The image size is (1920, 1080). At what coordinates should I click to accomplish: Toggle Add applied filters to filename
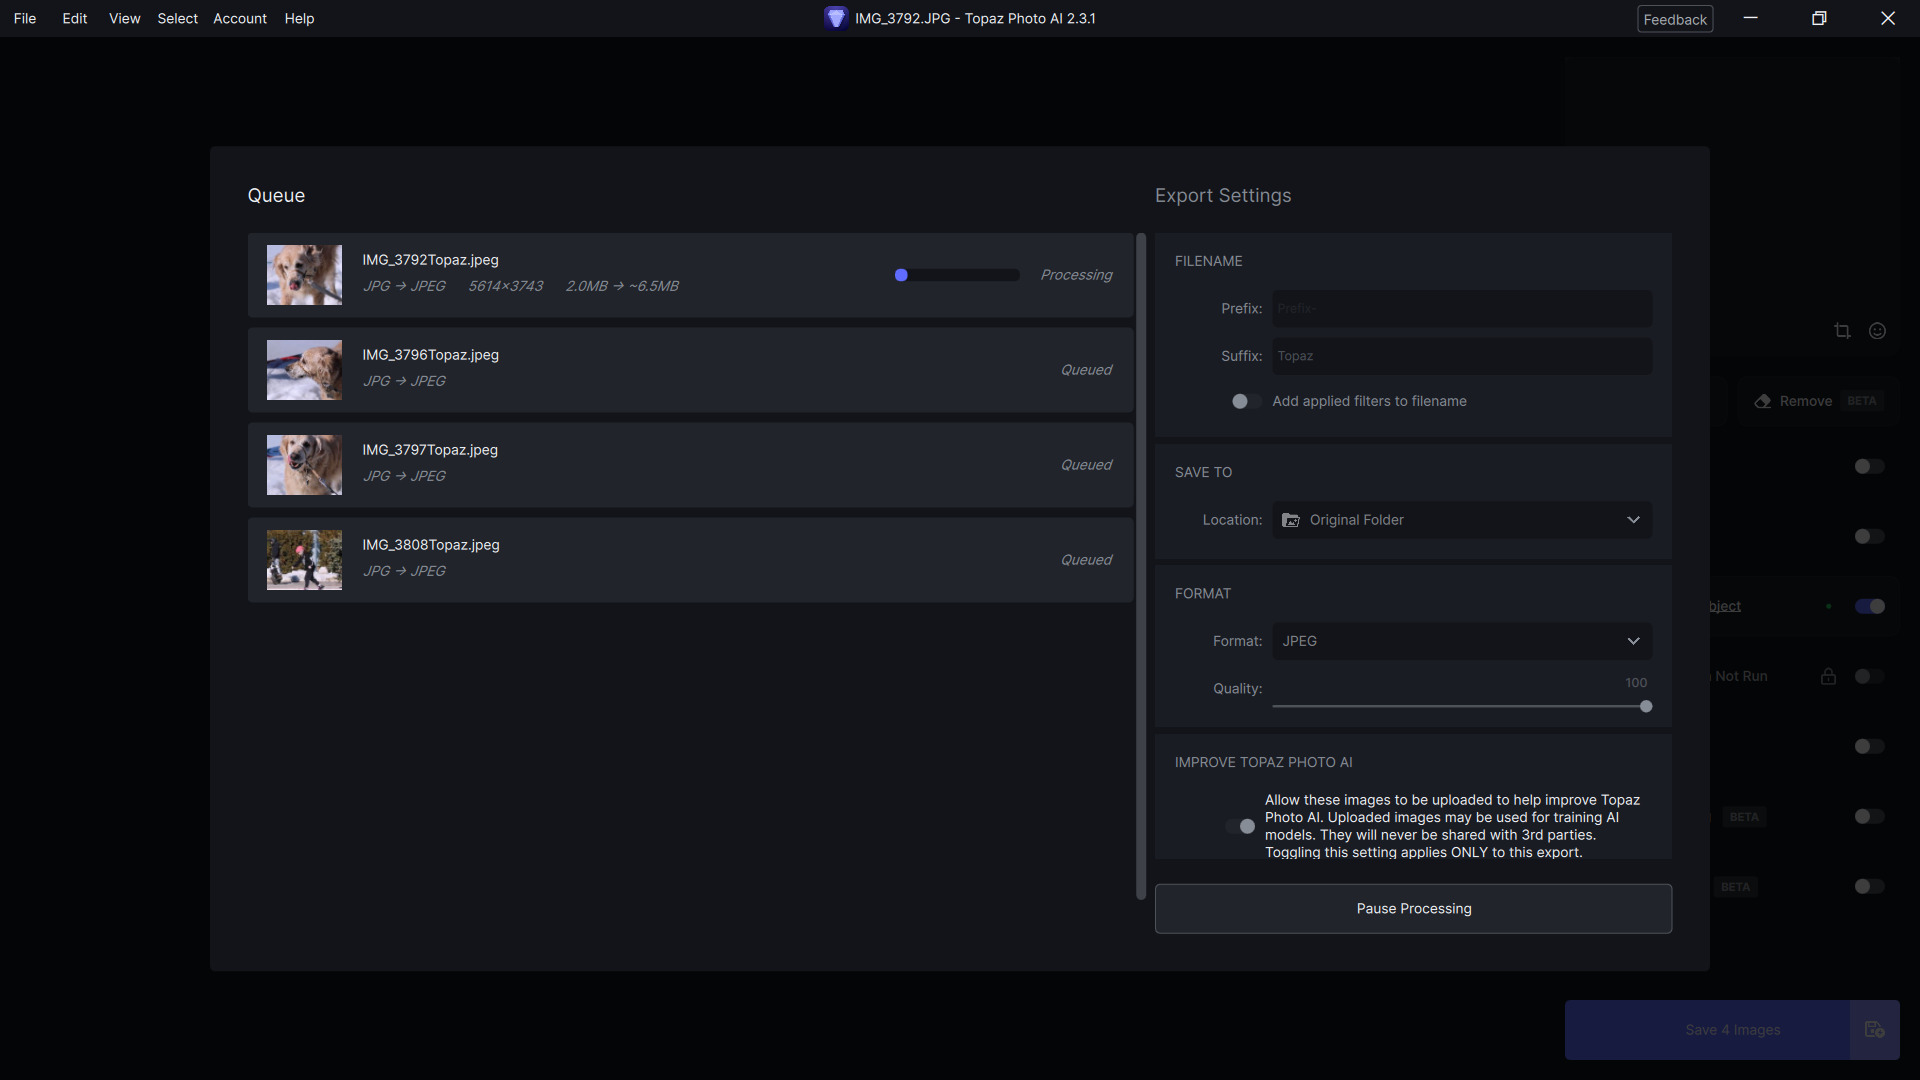[x=1245, y=401]
